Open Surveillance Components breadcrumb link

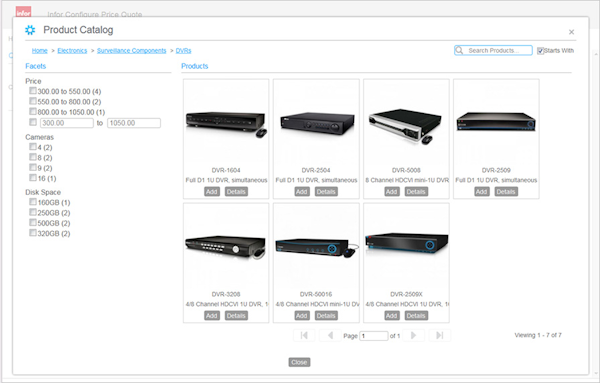pos(132,51)
